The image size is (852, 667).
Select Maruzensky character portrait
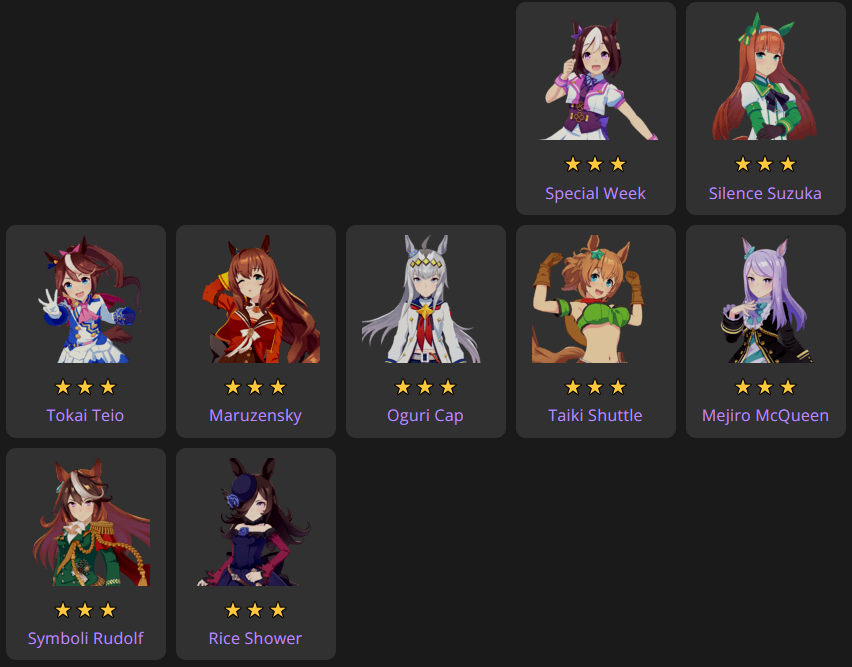click(256, 299)
